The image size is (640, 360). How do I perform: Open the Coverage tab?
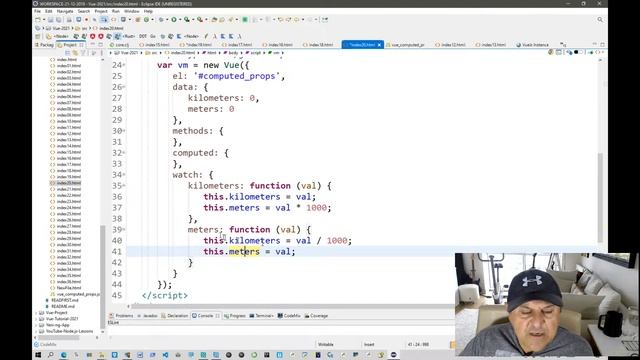pos(316,316)
